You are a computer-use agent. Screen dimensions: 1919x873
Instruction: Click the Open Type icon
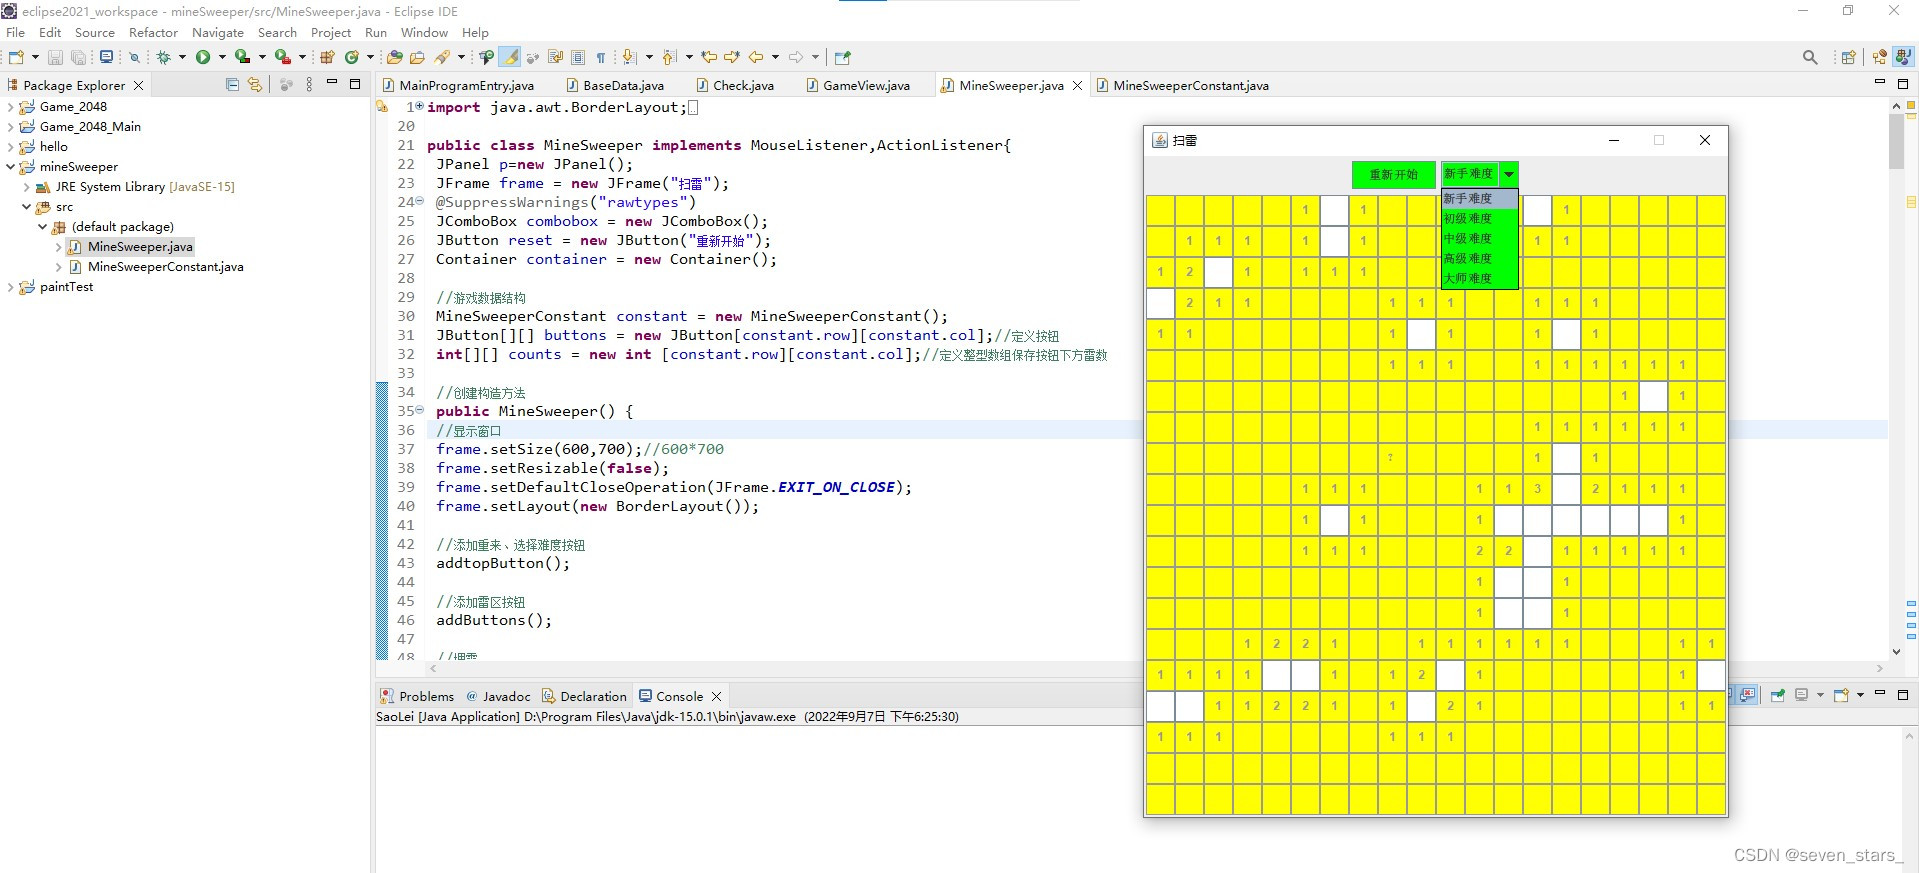395,57
